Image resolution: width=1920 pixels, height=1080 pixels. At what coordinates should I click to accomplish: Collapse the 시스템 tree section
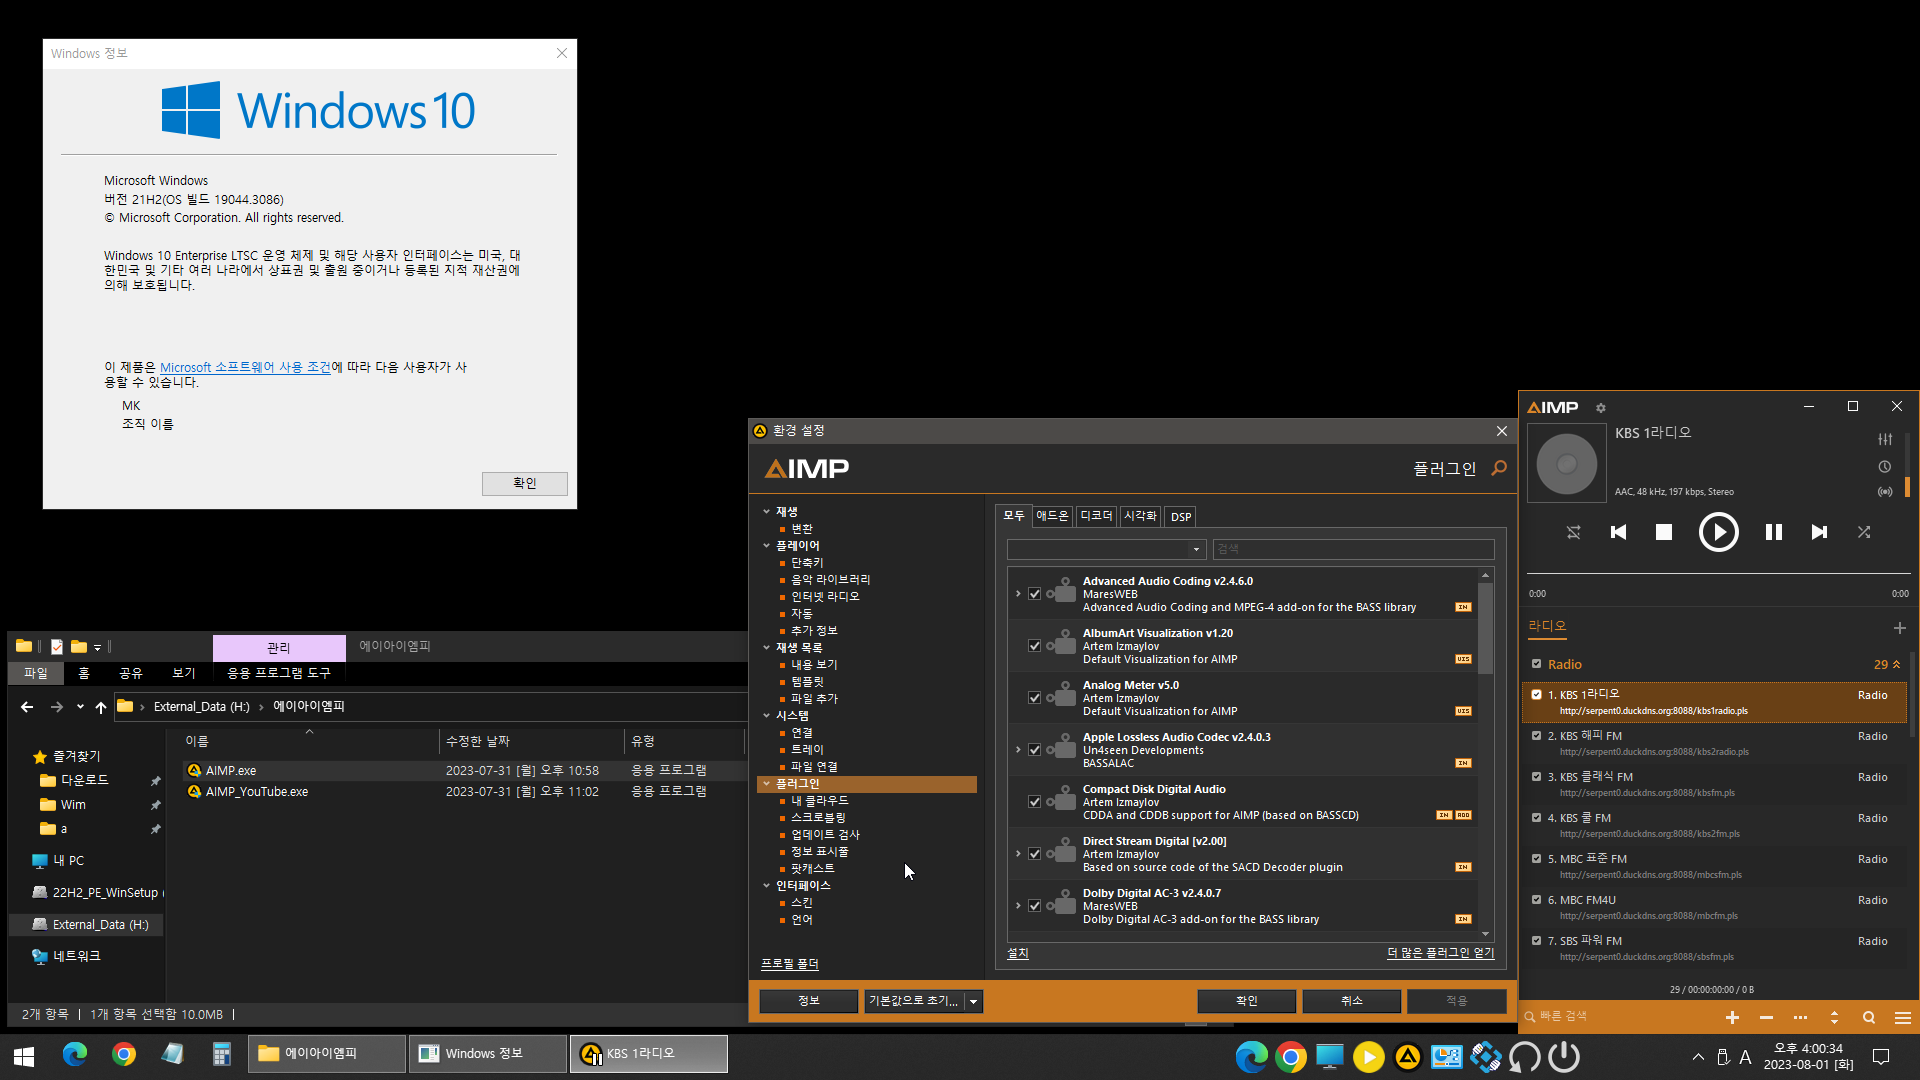pos(767,716)
